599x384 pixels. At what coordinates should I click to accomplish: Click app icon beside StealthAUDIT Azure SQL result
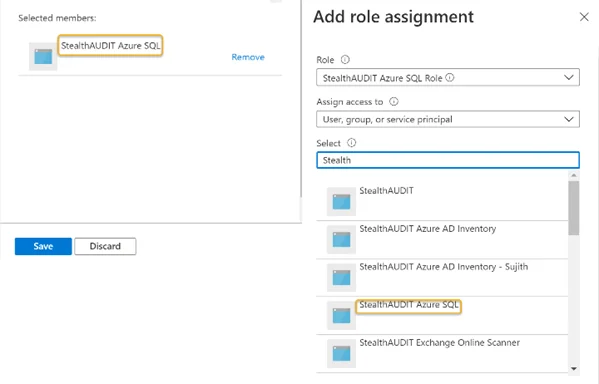[341, 316]
